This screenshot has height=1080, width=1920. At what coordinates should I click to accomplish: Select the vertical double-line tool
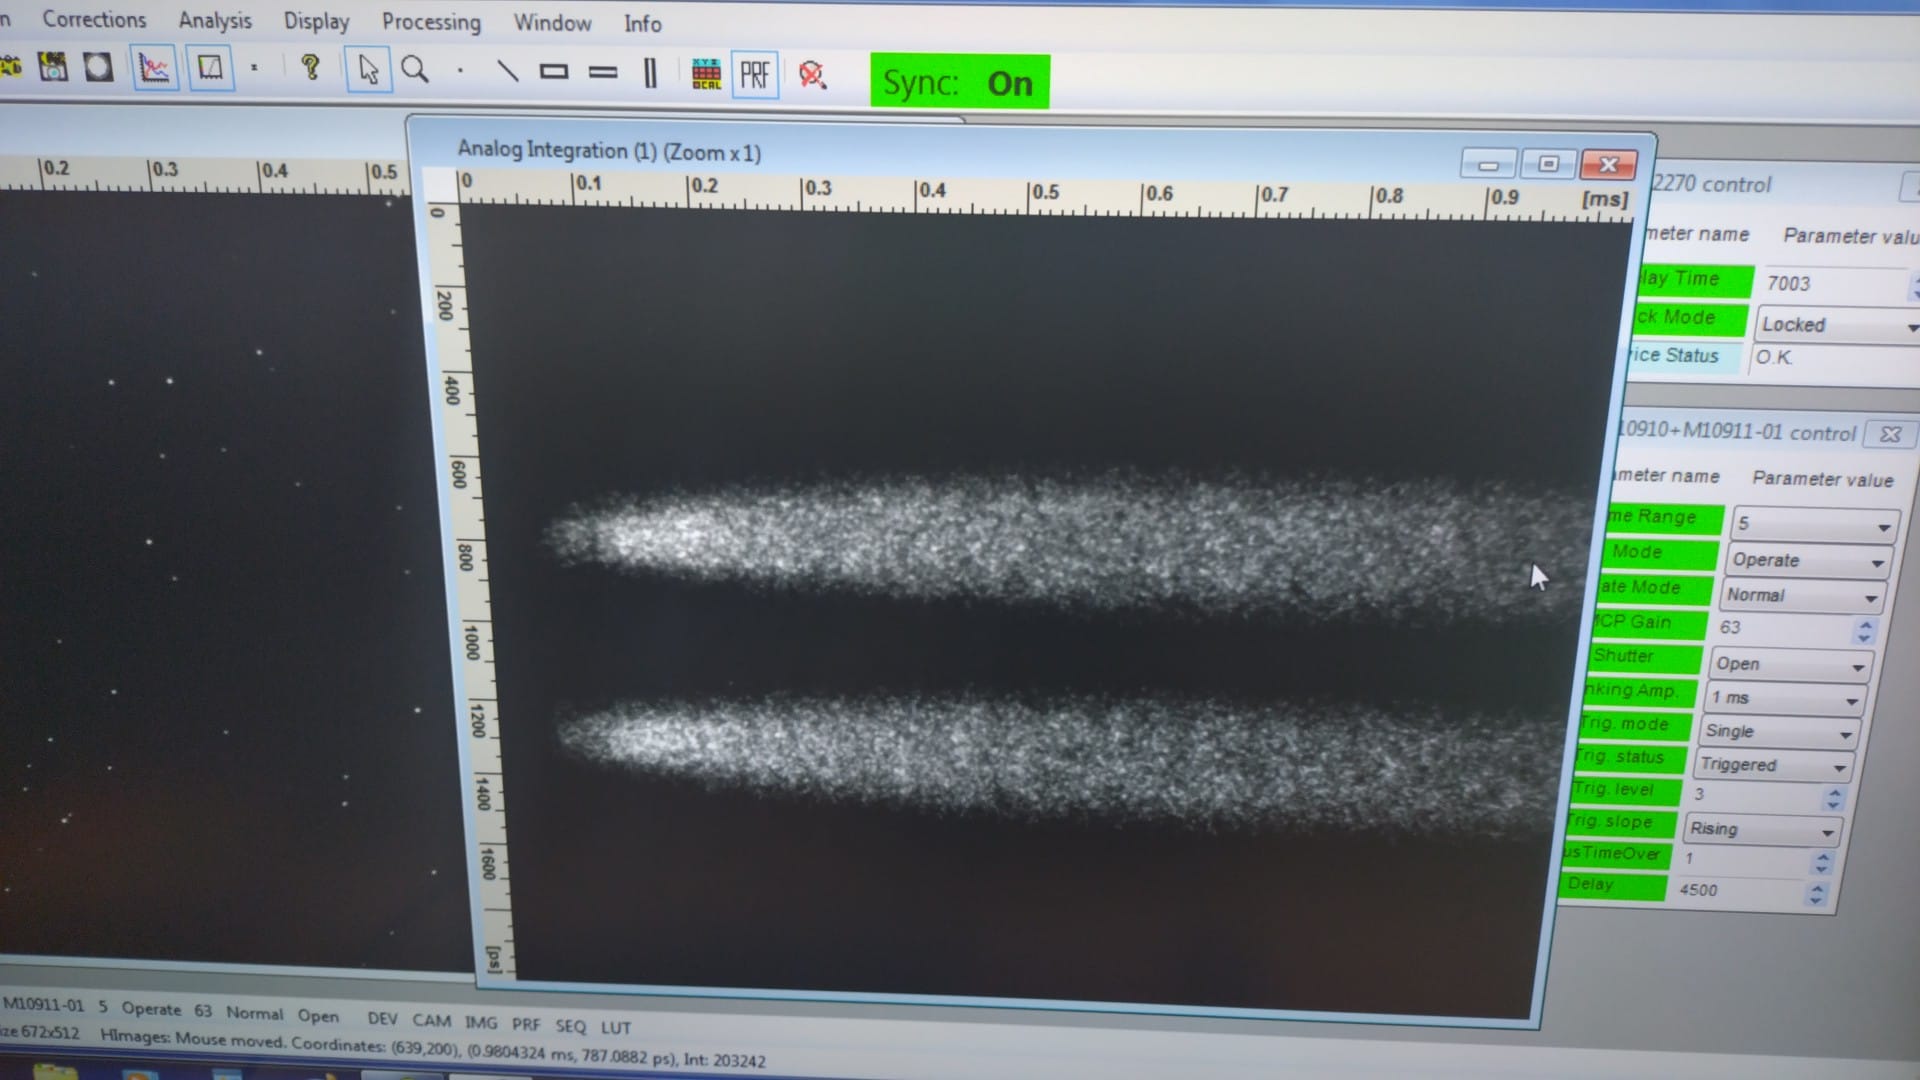pos(650,73)
